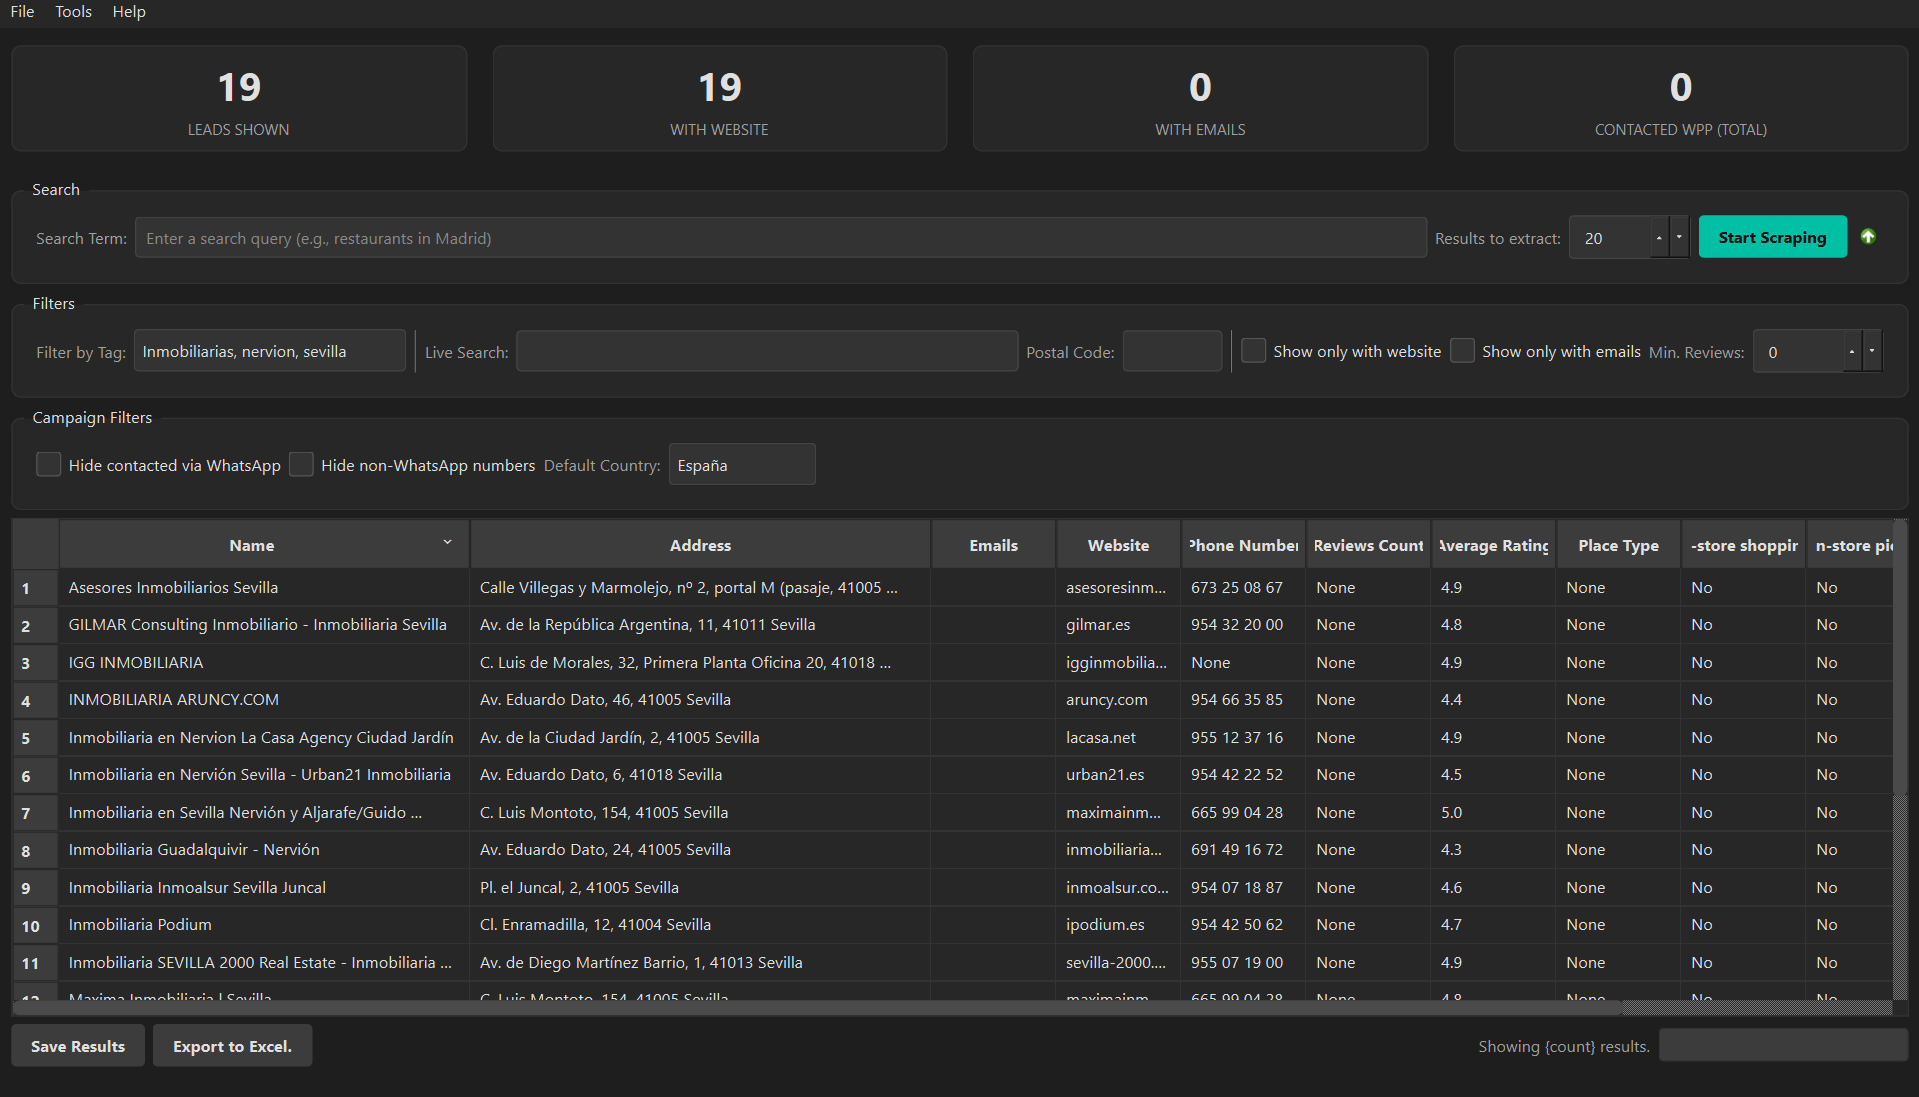
Task: Sort table by Address column header
Action: pyautogui.click(x=700, y=545)
